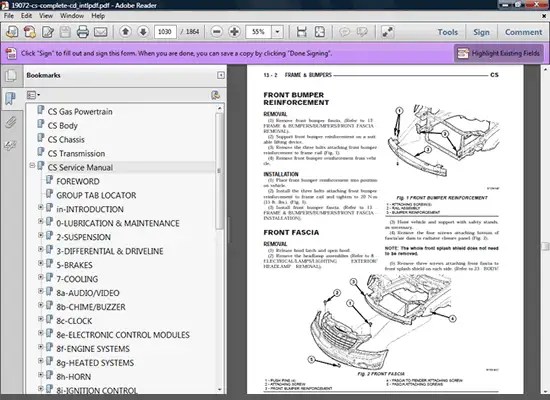Open the Window menu

[x=72, y=16]
